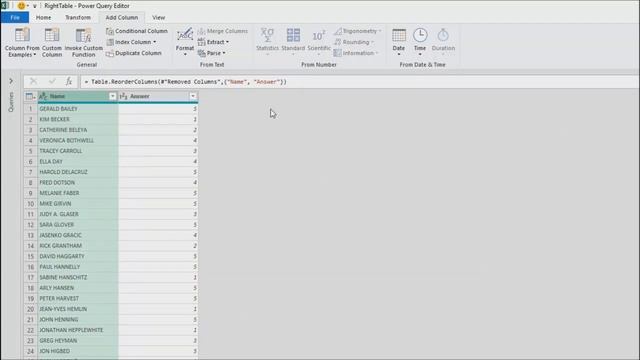This screenshot has height=360, width=640.
Task: Add a Conditional Column
Action: tap(137, 31)
